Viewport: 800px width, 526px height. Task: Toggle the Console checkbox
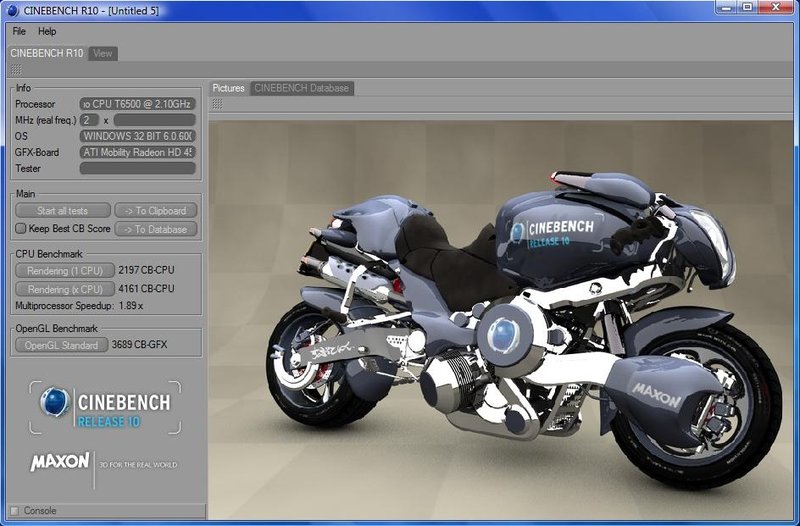coord(14,511)
